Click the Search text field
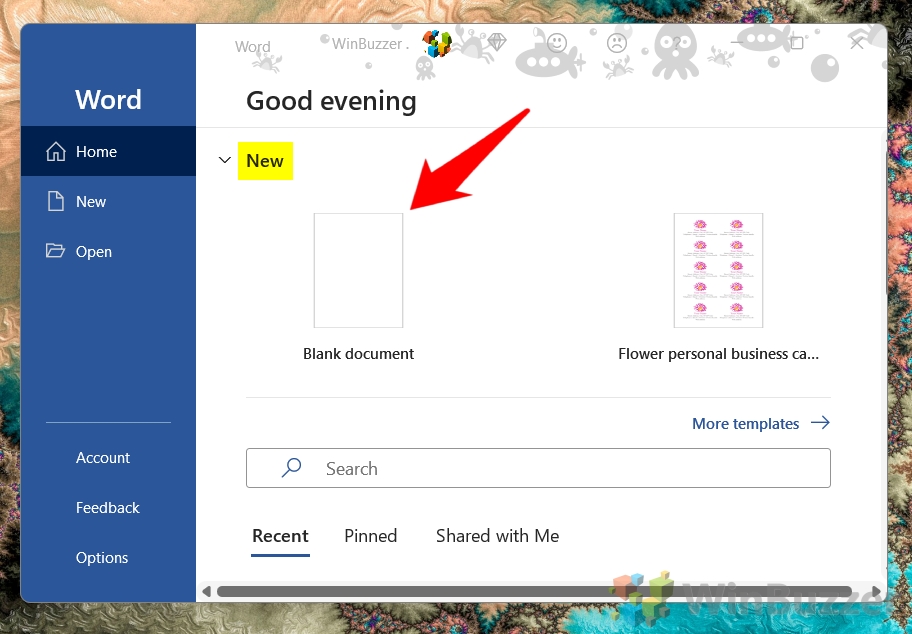Image resolution: width=912 pixels, height=634 pixels. pyautogui.click(x=538, y=468)
